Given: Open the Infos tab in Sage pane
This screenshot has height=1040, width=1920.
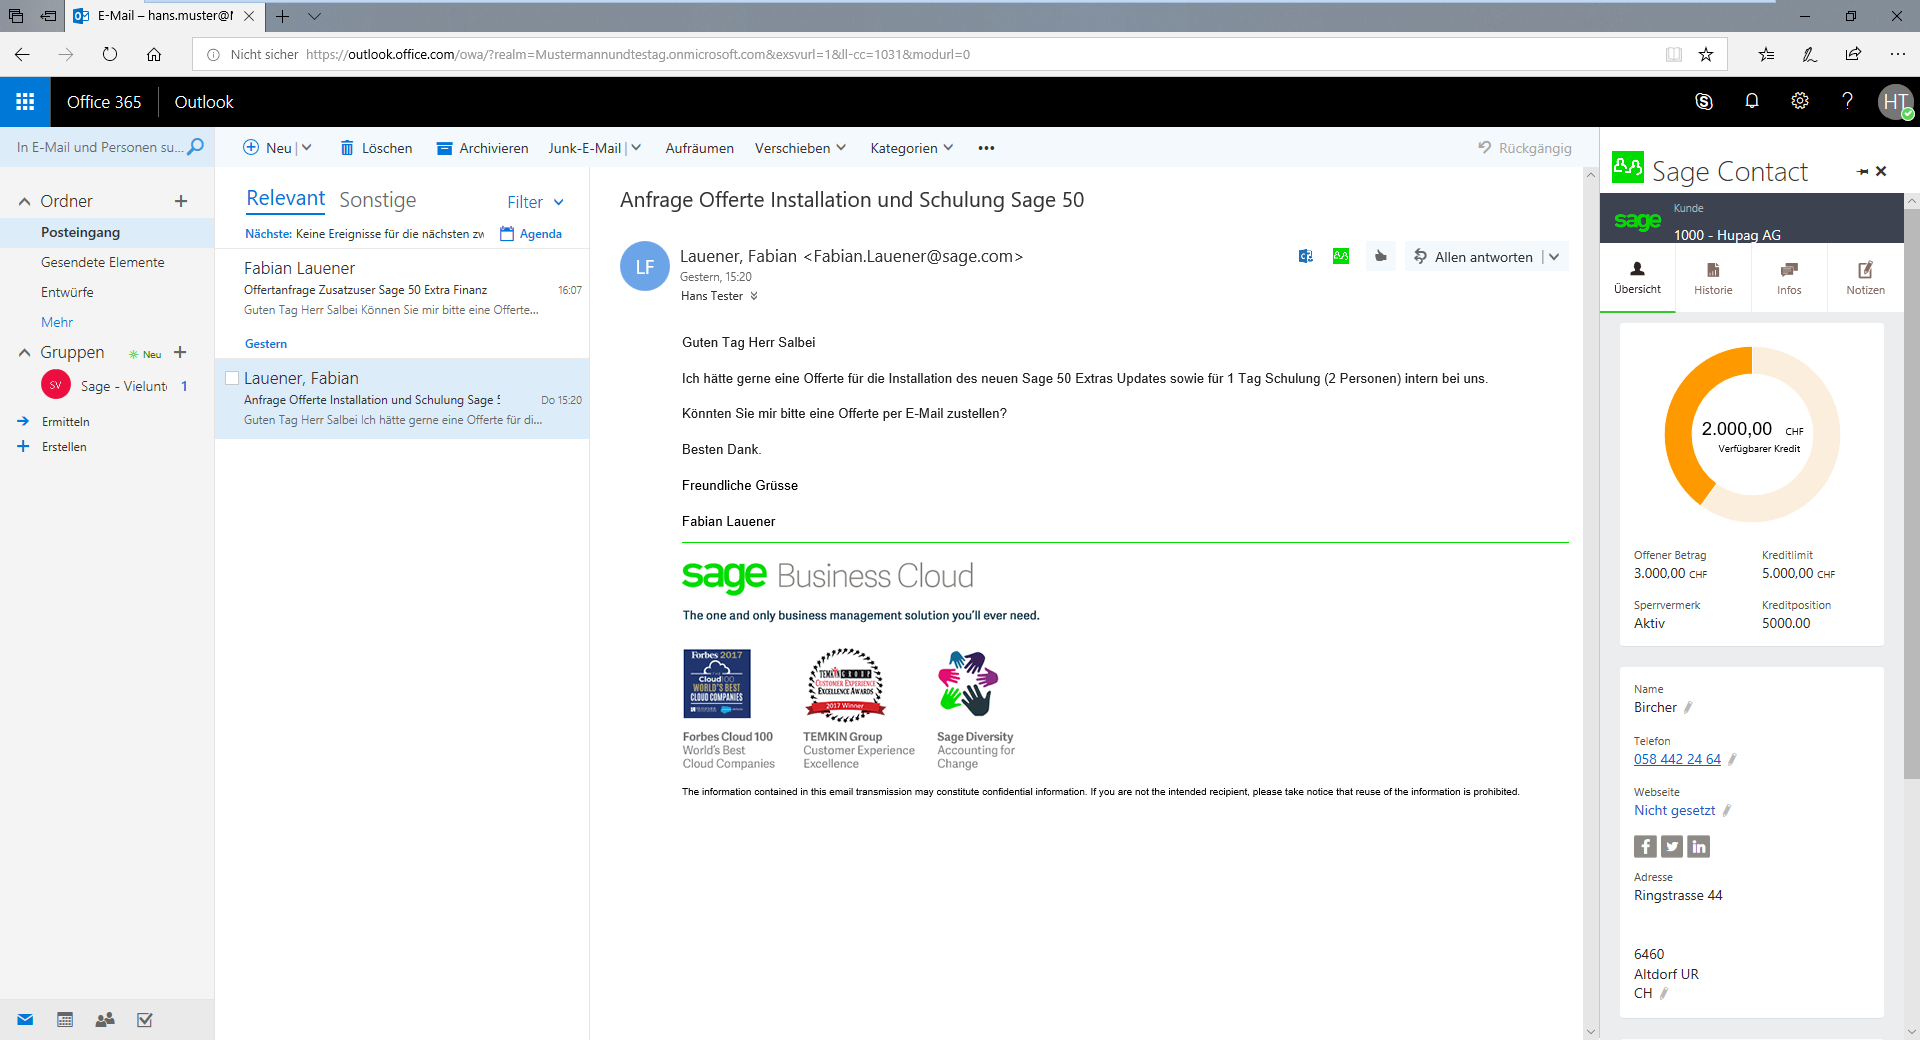Looking at the screenshot, I should (x=1789, y=278).
